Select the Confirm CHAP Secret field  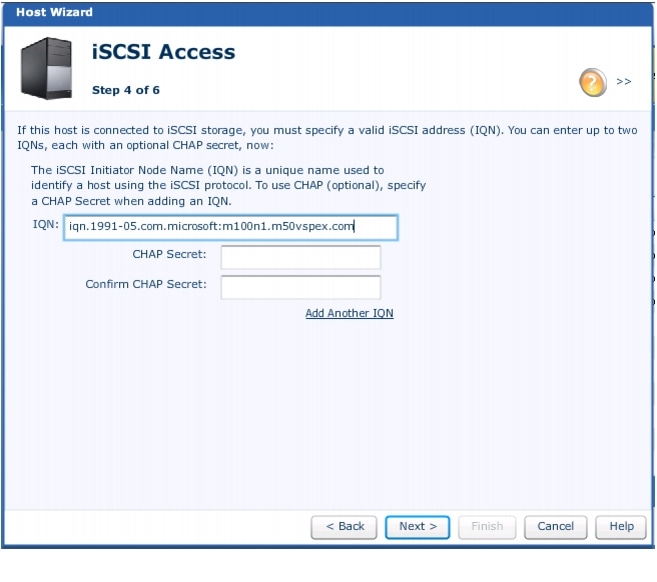301,287
